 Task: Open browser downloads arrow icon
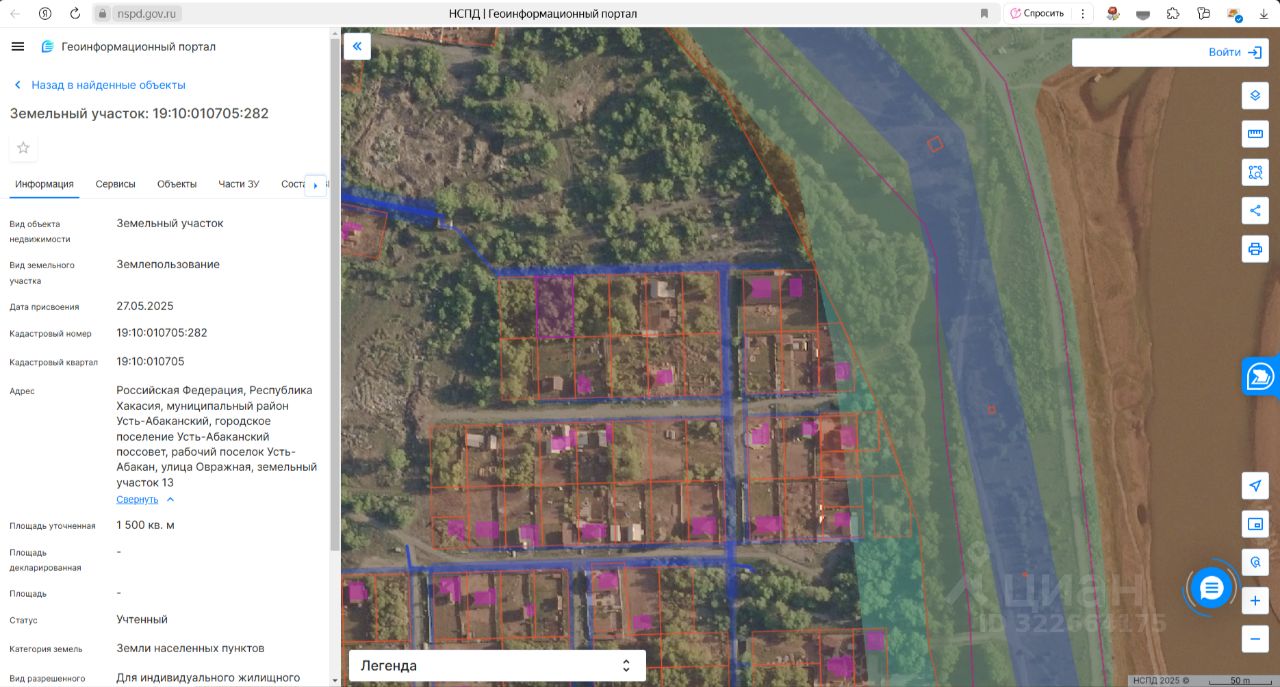point(1263,13)
